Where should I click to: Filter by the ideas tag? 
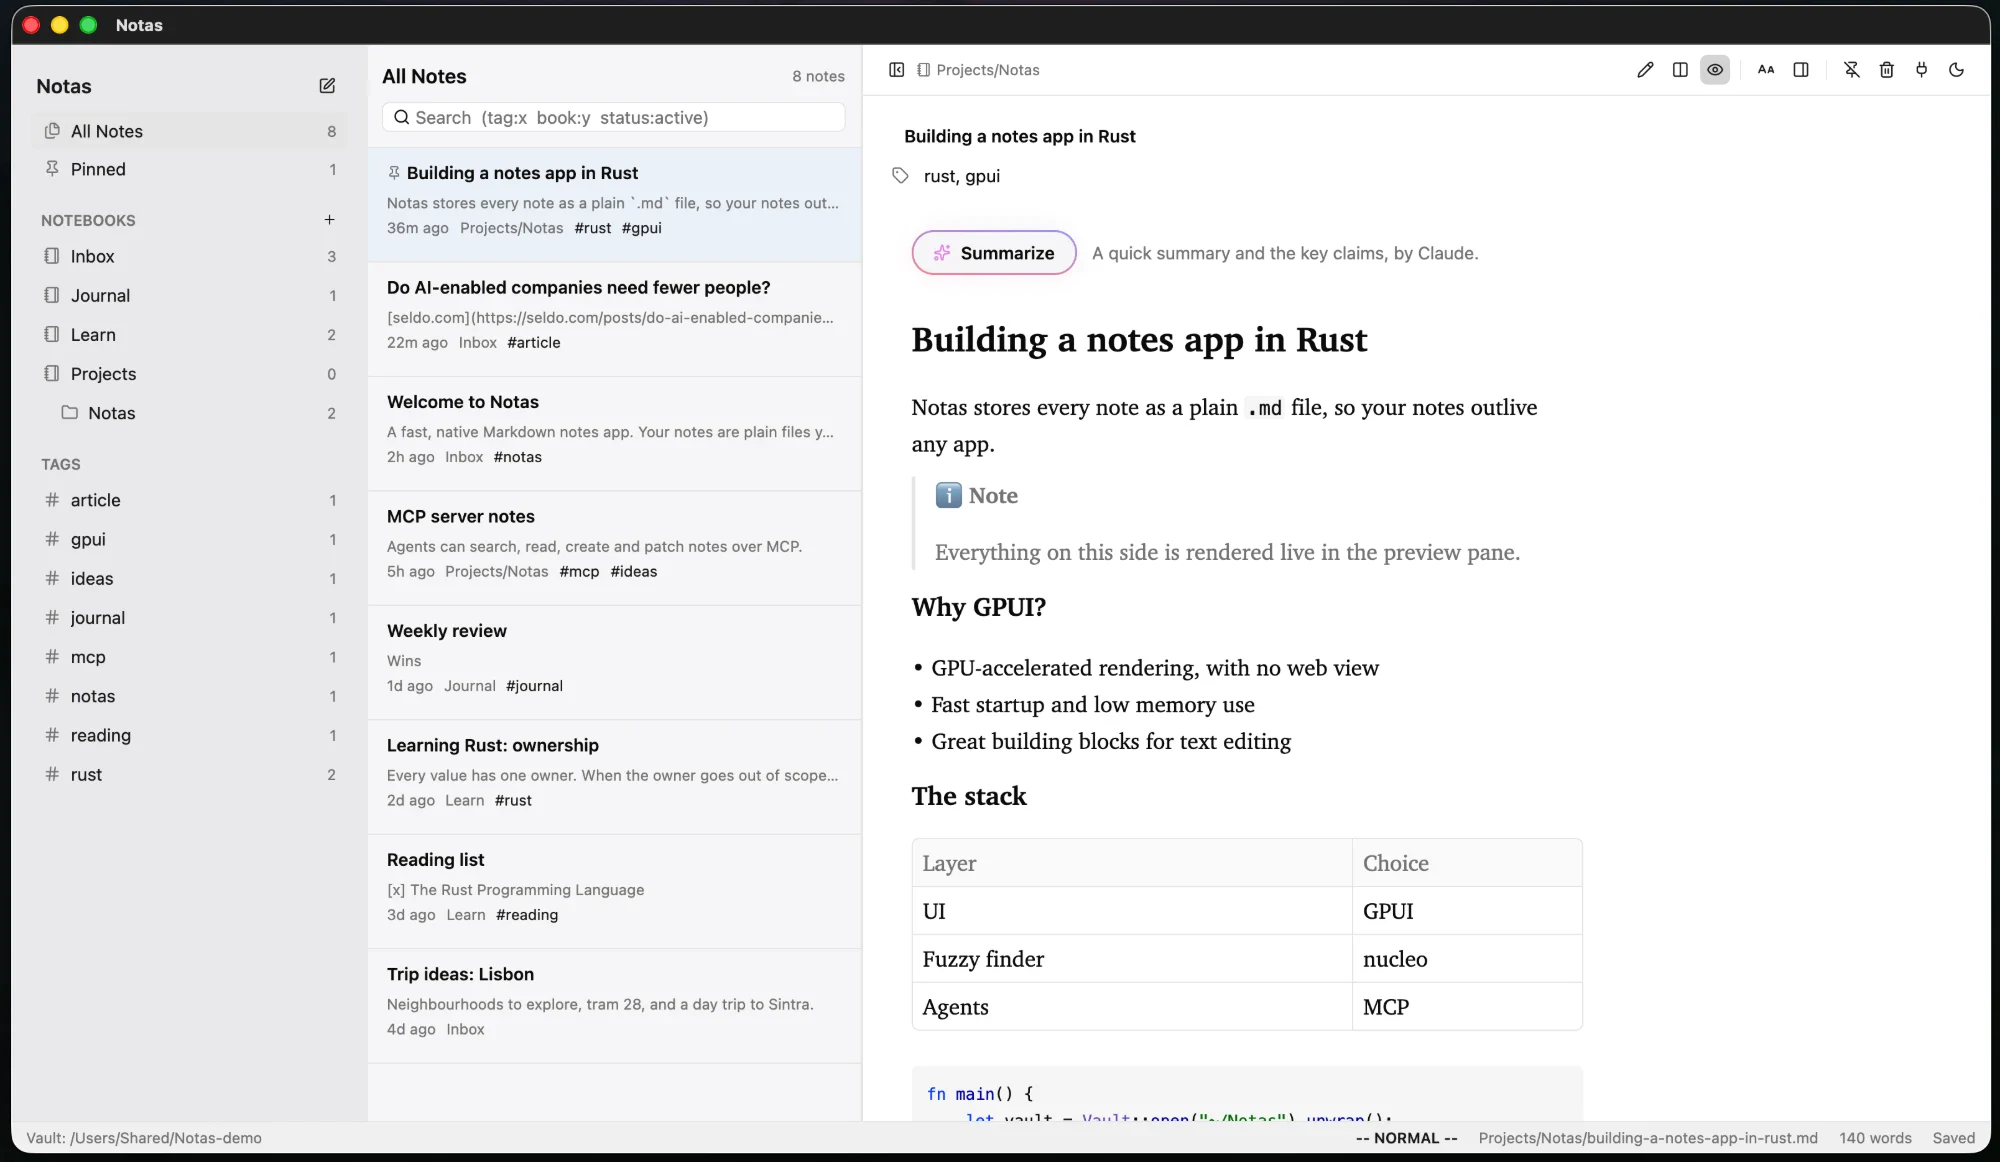click(190, 579)
